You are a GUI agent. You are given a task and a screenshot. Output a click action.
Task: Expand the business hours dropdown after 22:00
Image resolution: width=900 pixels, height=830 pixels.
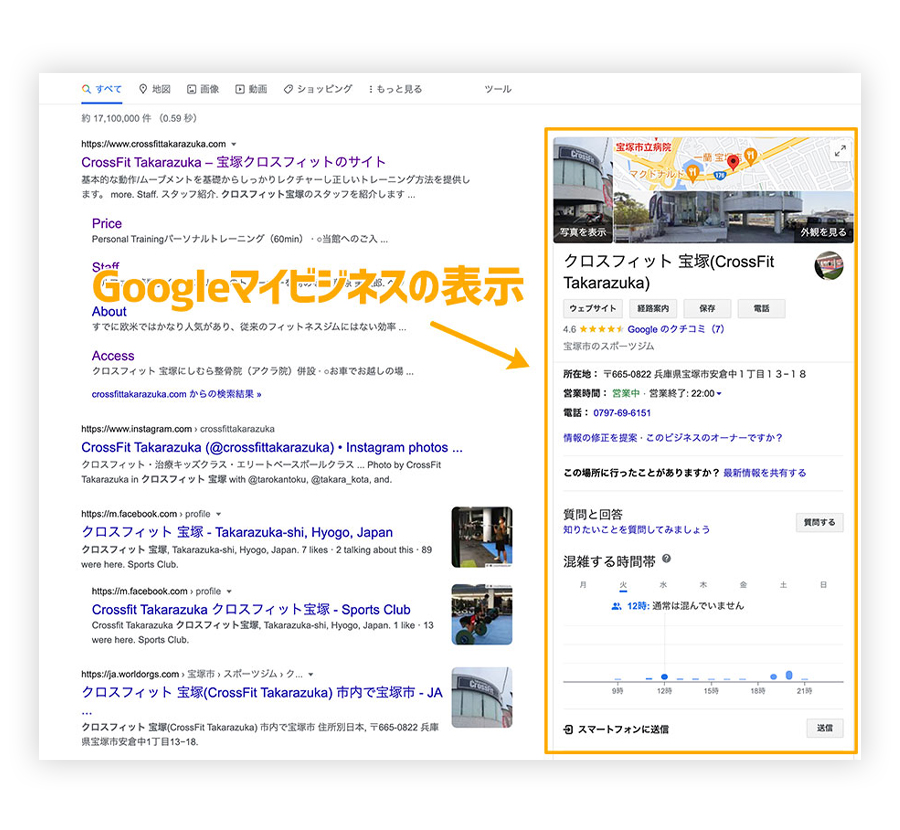[x=719, y=394]
